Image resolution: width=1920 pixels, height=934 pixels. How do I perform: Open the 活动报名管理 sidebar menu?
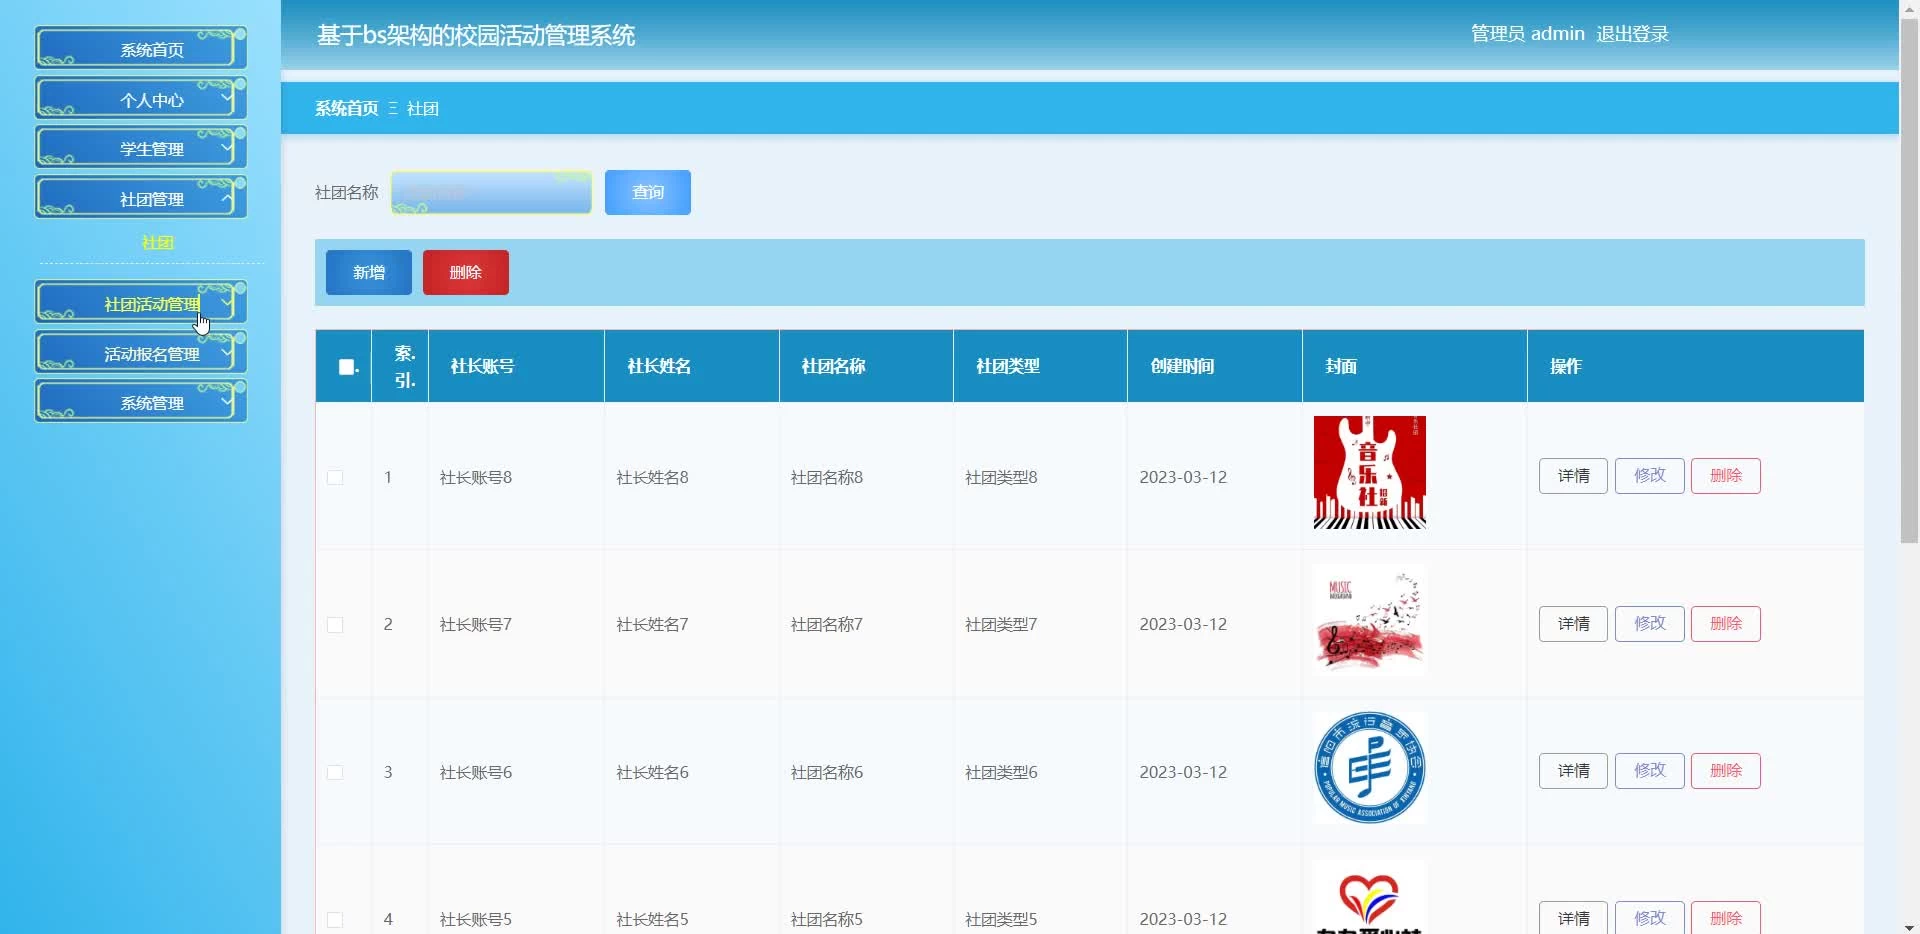141,352
